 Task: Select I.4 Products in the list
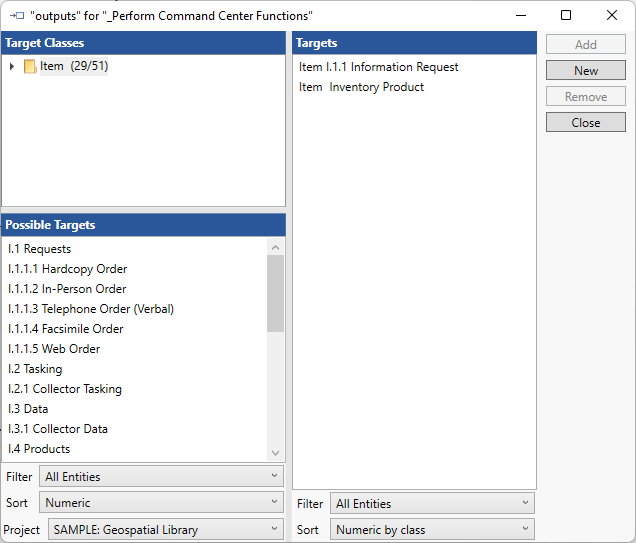pos(39,449)
